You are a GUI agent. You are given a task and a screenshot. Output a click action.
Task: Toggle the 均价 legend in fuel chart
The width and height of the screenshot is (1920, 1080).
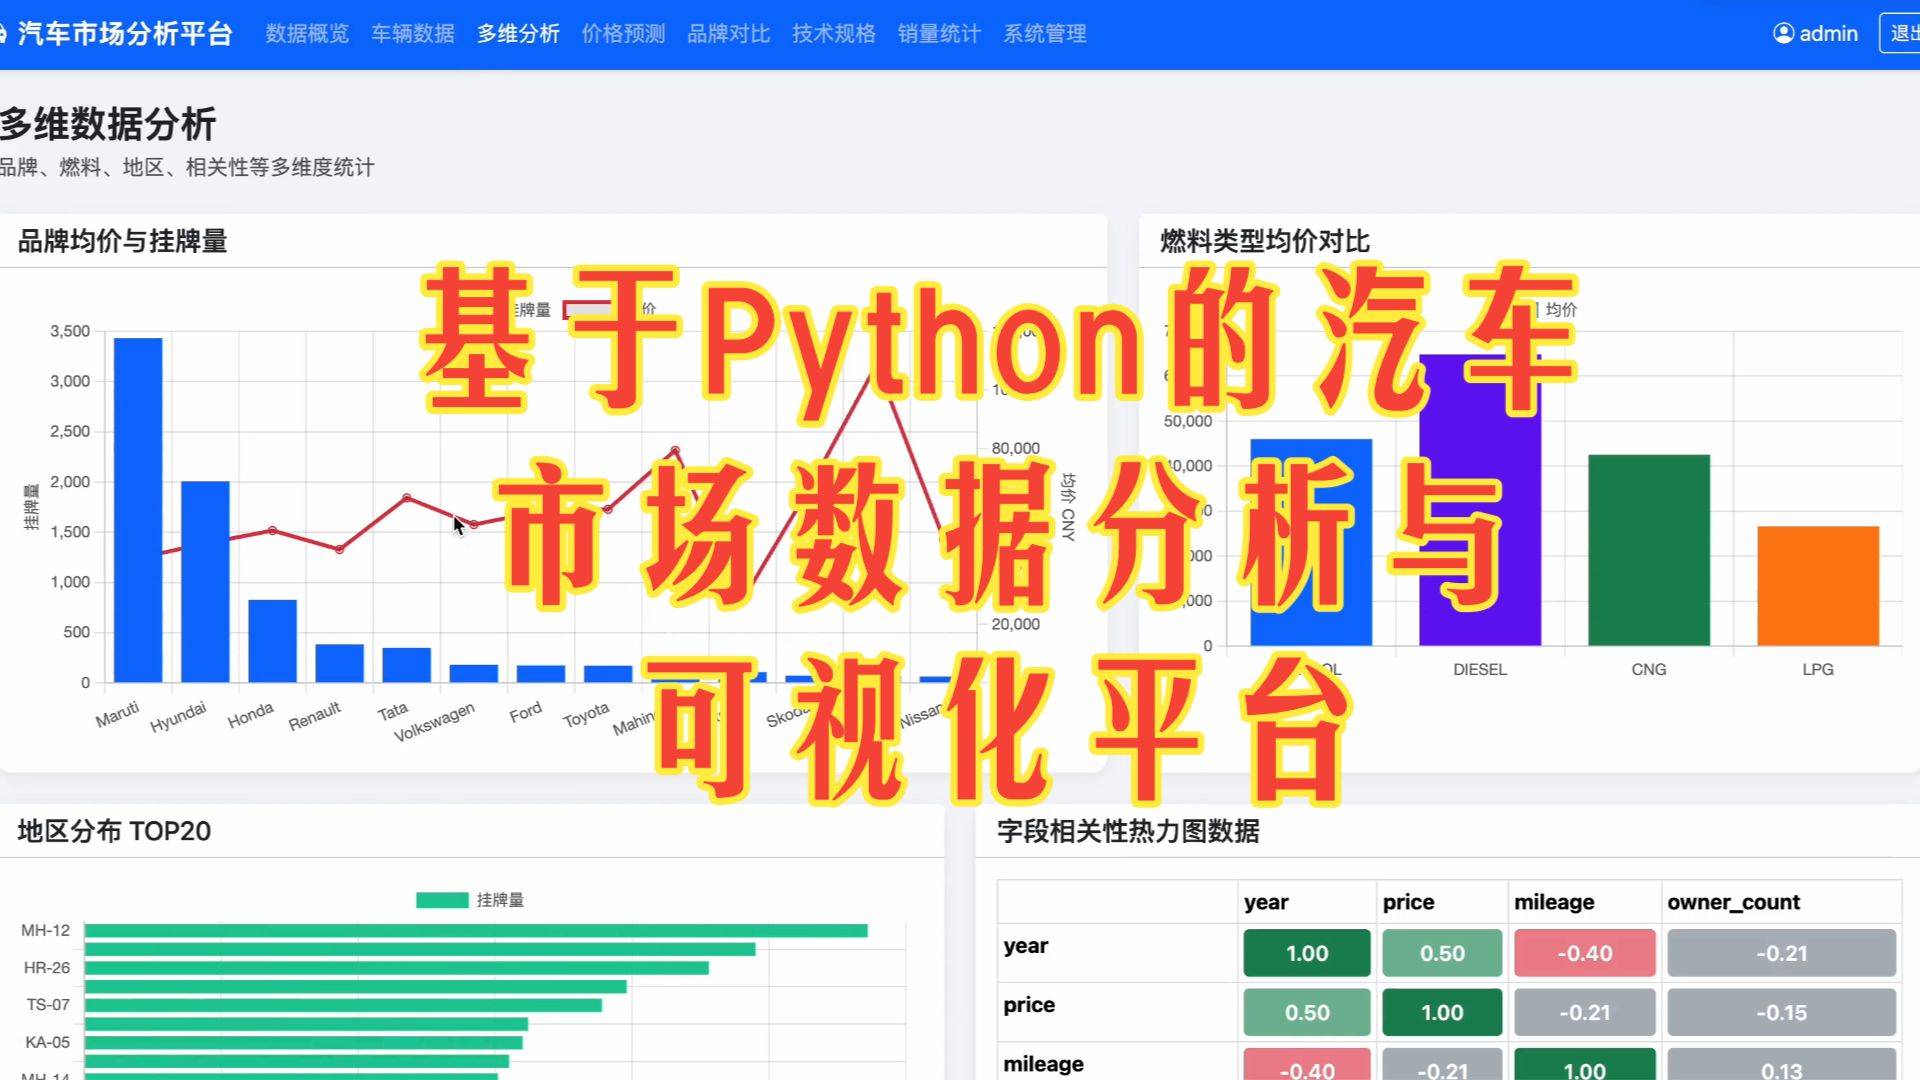[x=1556, y=310]
